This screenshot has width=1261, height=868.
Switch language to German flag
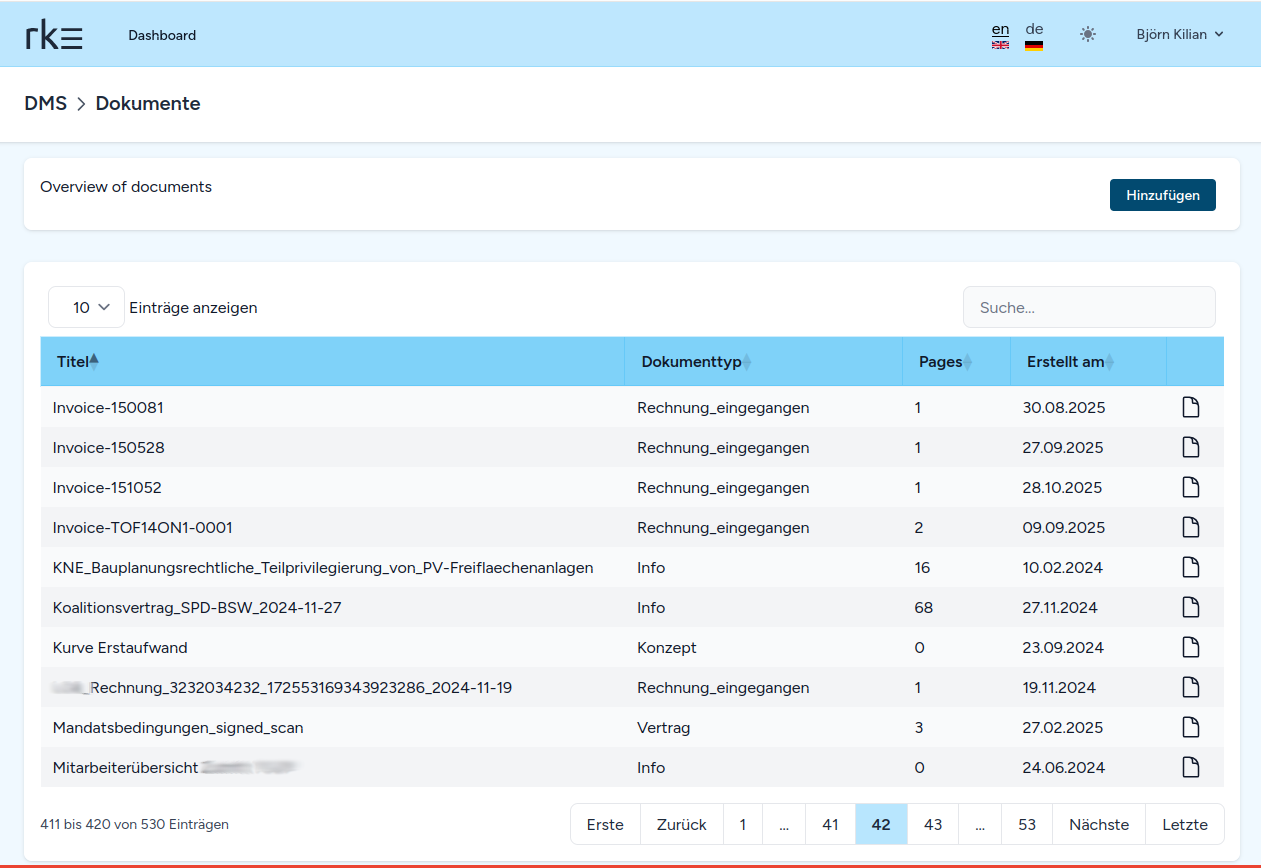click(x=1034, y=36)
